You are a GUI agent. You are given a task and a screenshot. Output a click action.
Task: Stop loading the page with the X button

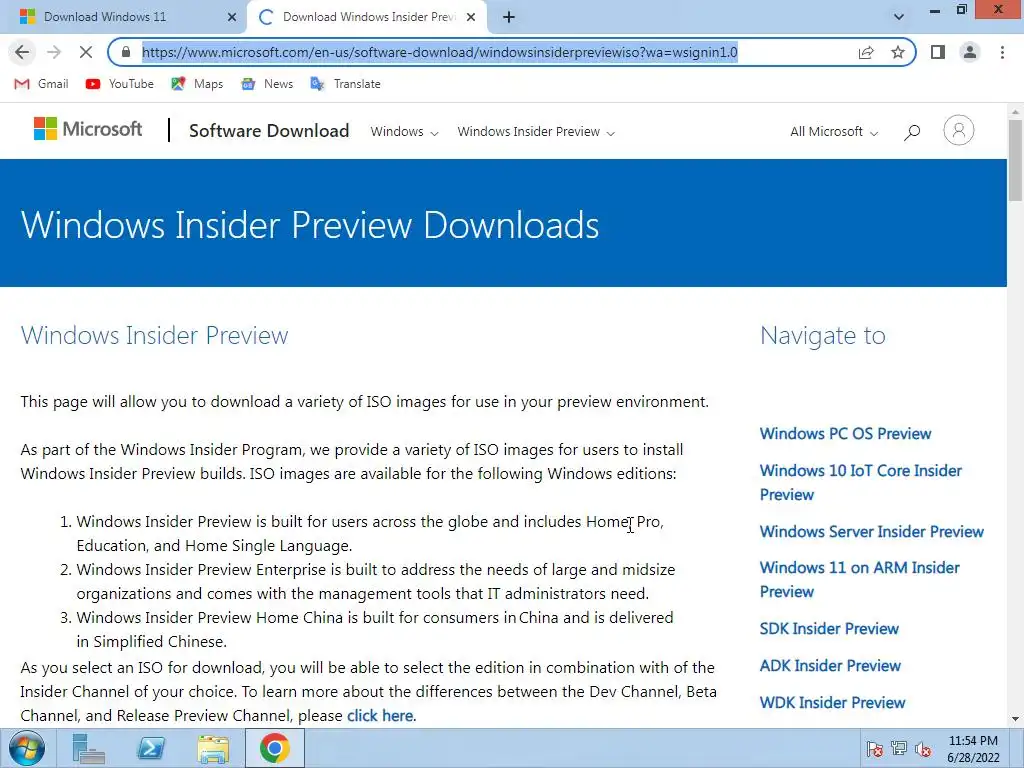(x=86, y=52)
